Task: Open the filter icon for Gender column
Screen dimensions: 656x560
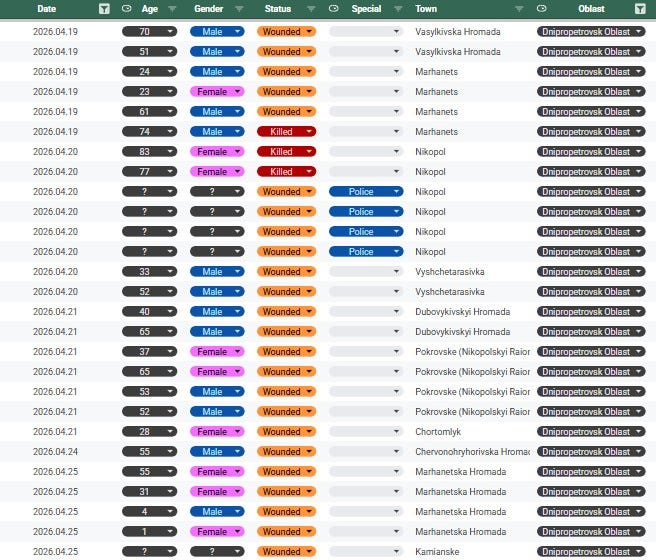Action: tap(239, 9)
